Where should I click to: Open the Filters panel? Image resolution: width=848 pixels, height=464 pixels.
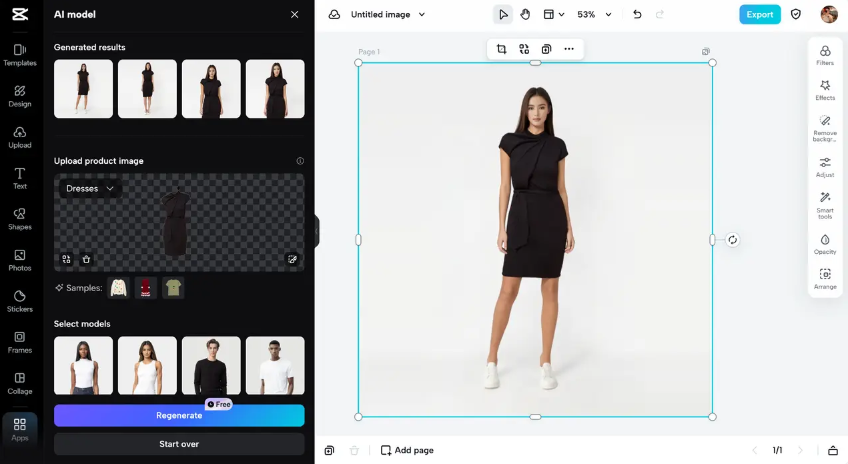(x=825, y=55)
